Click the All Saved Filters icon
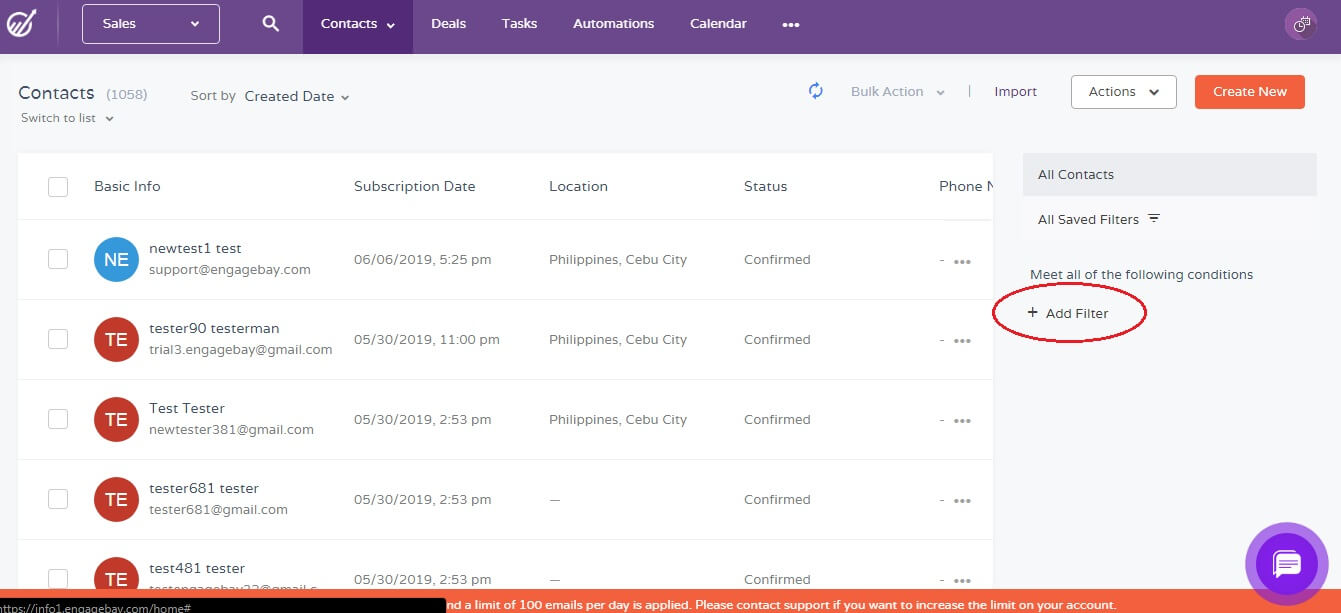Image resolution: width=1341 pixels, height=613 pixels. 1154,218
